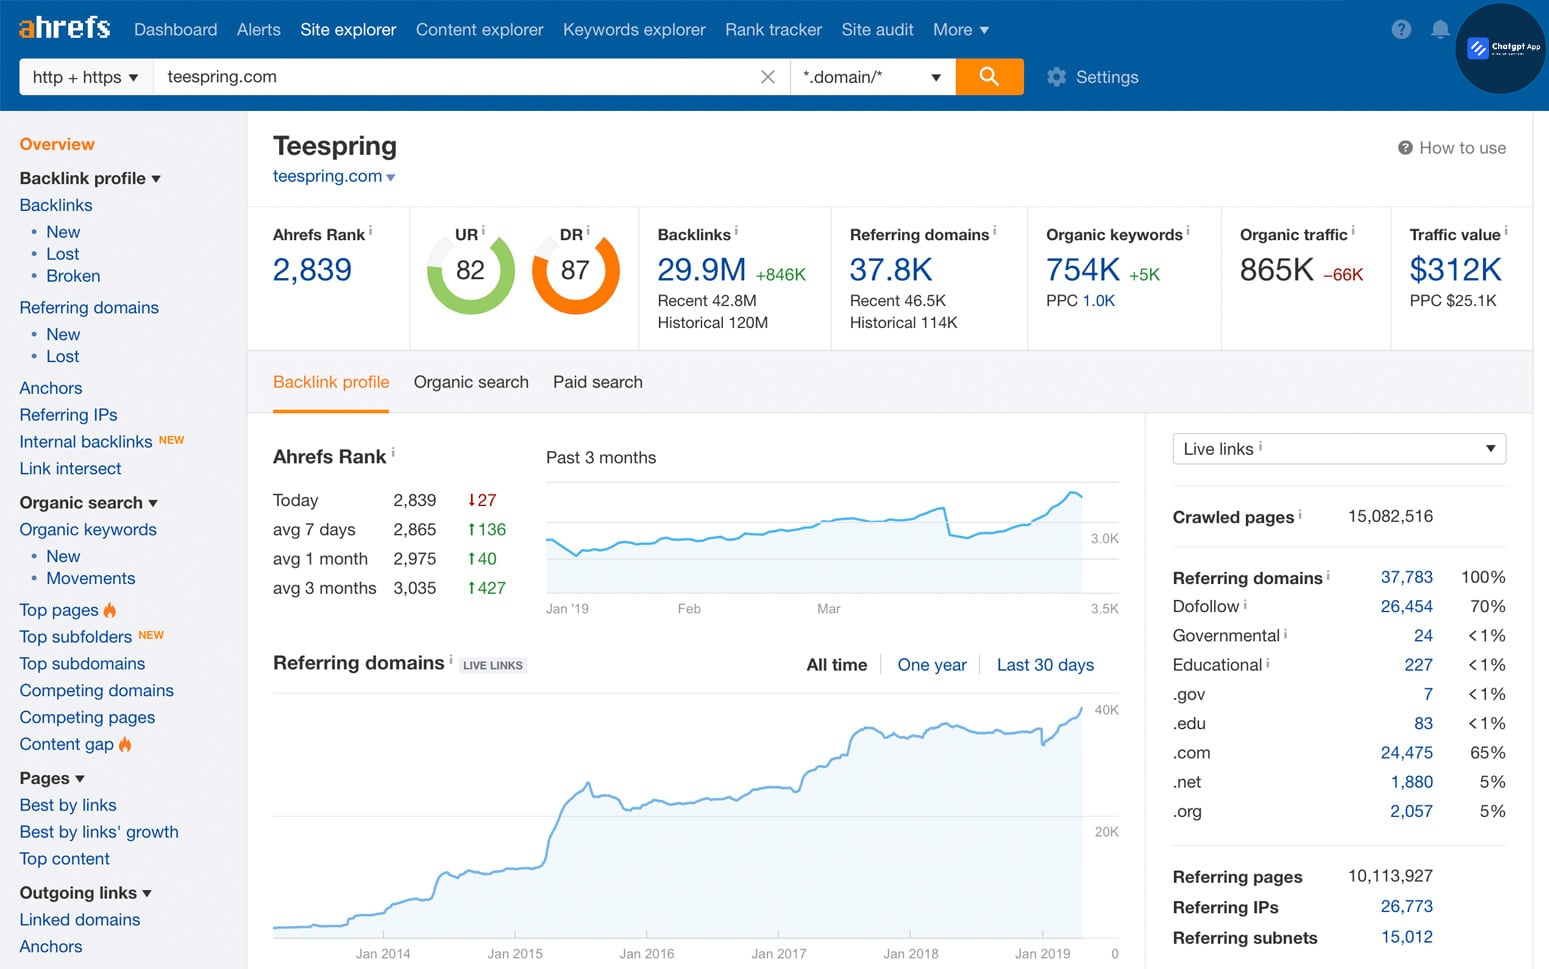Open the teespring.com dropdown arrow under title
1549x969 pixels.
tap(391, 177)
